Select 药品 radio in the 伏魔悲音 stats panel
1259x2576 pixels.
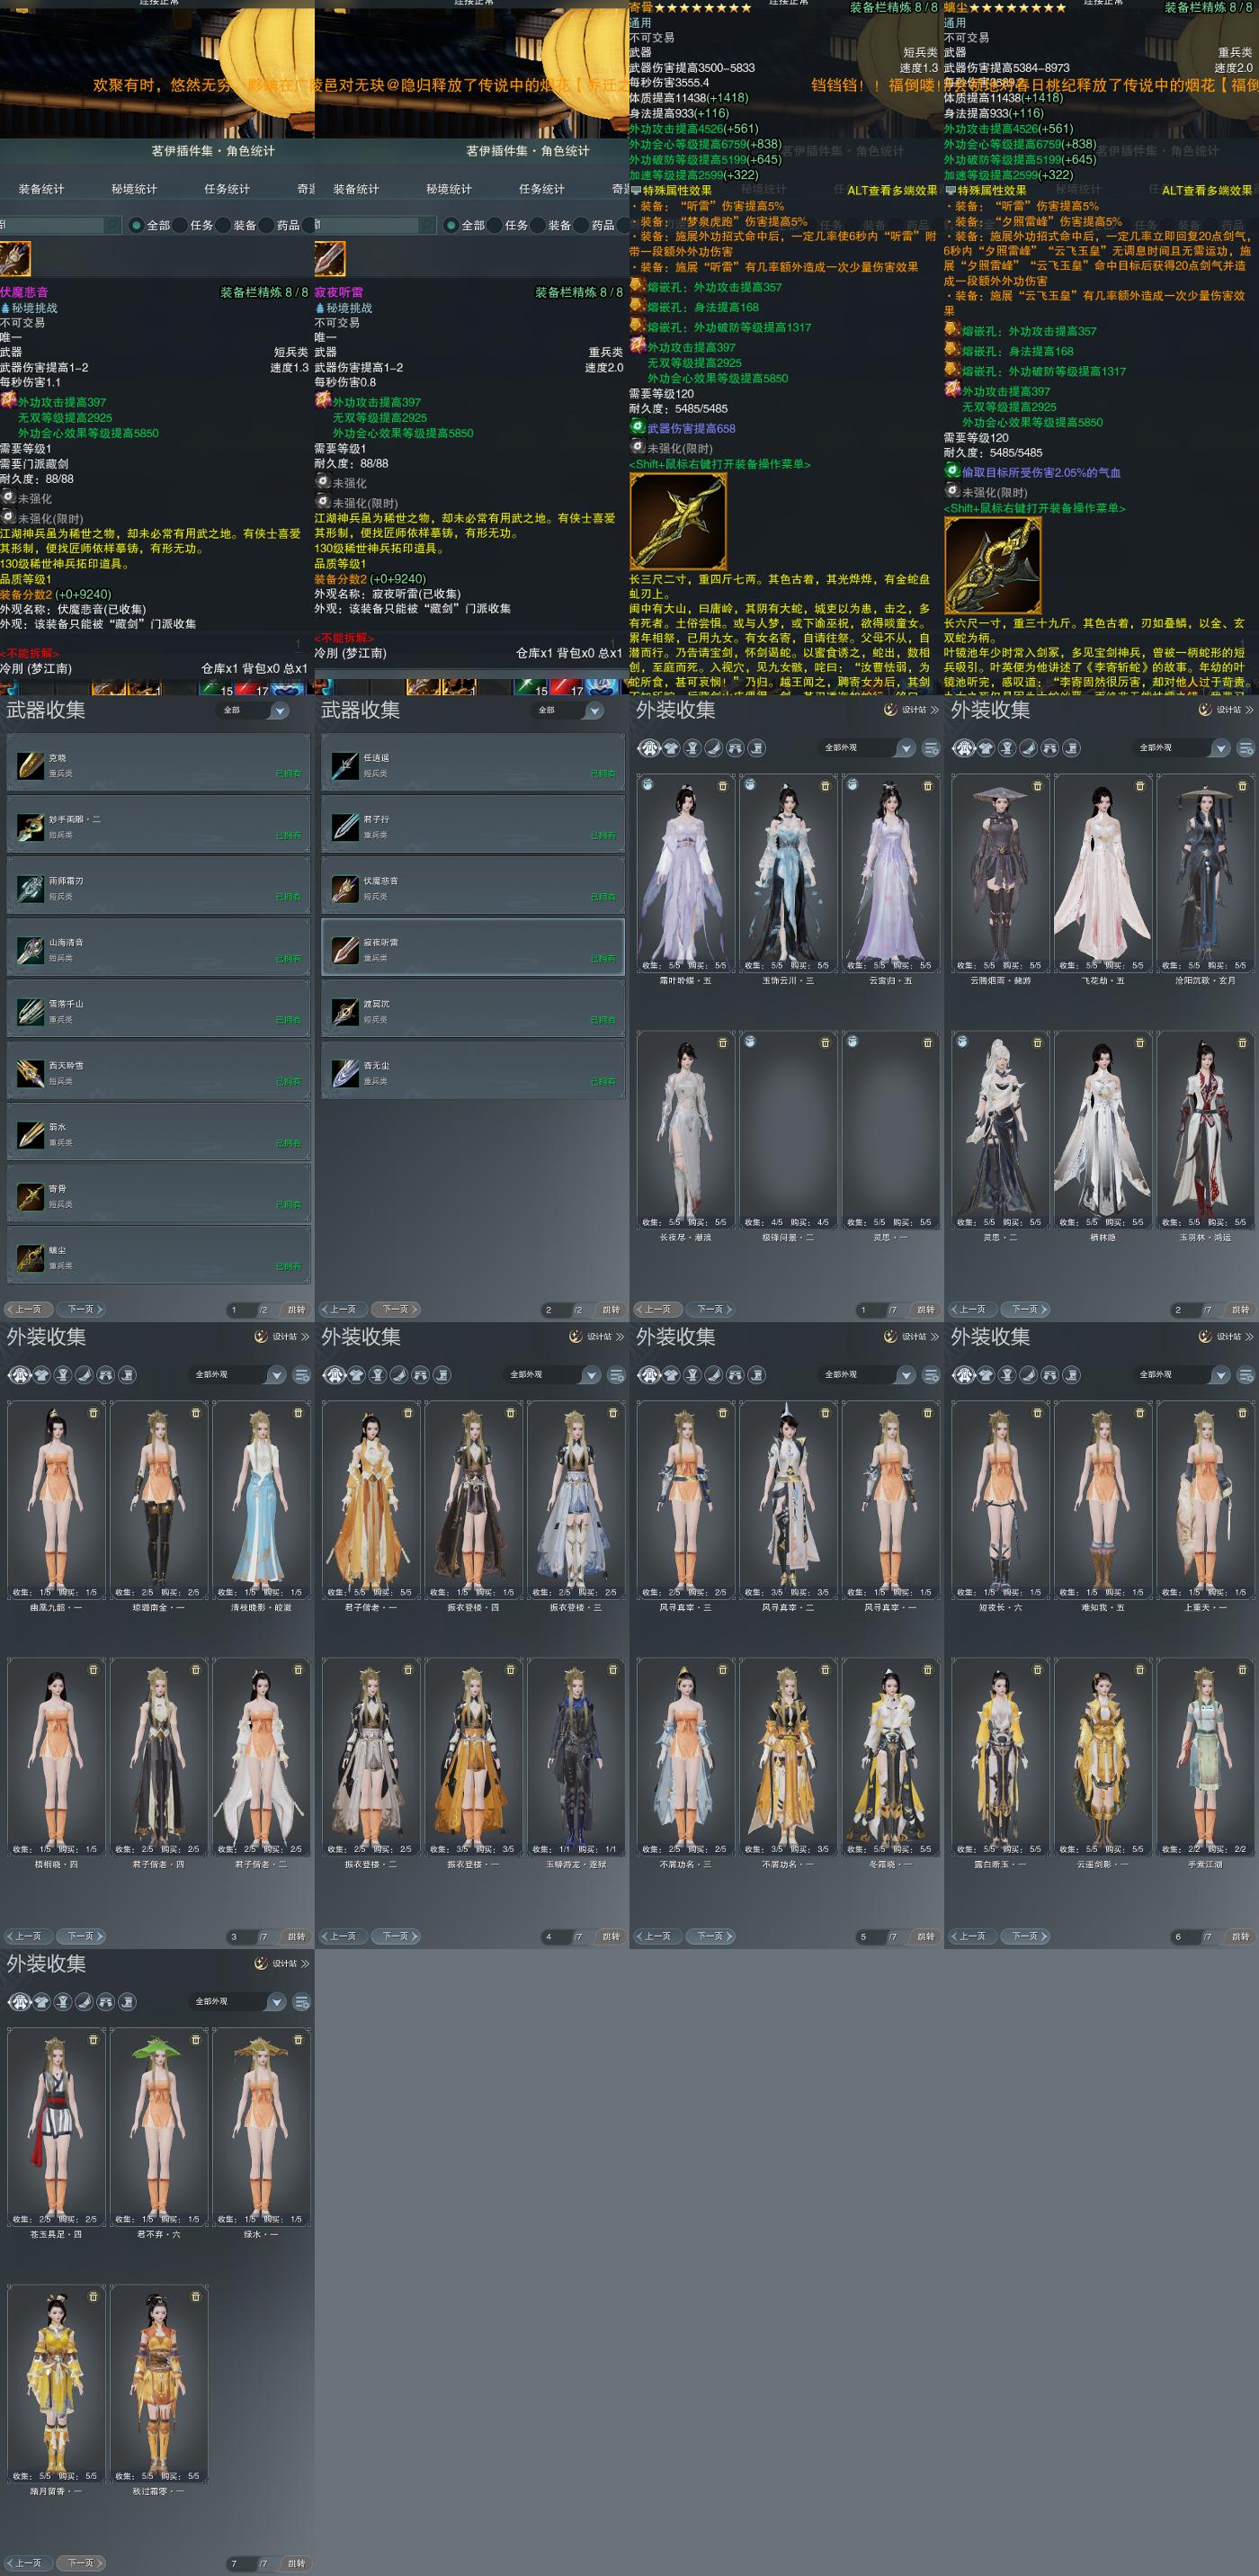tap(266, 225)
